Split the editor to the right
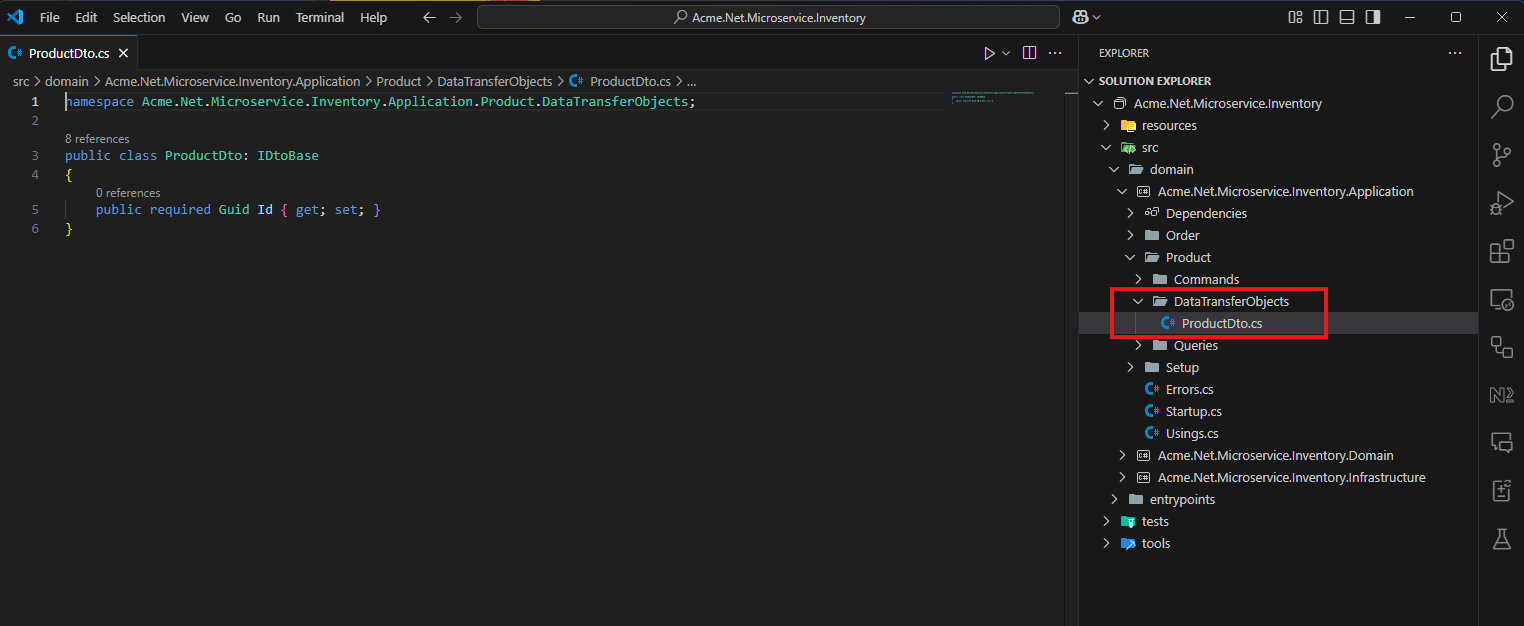This screenshot has width=1524, height=626. 1029,53
